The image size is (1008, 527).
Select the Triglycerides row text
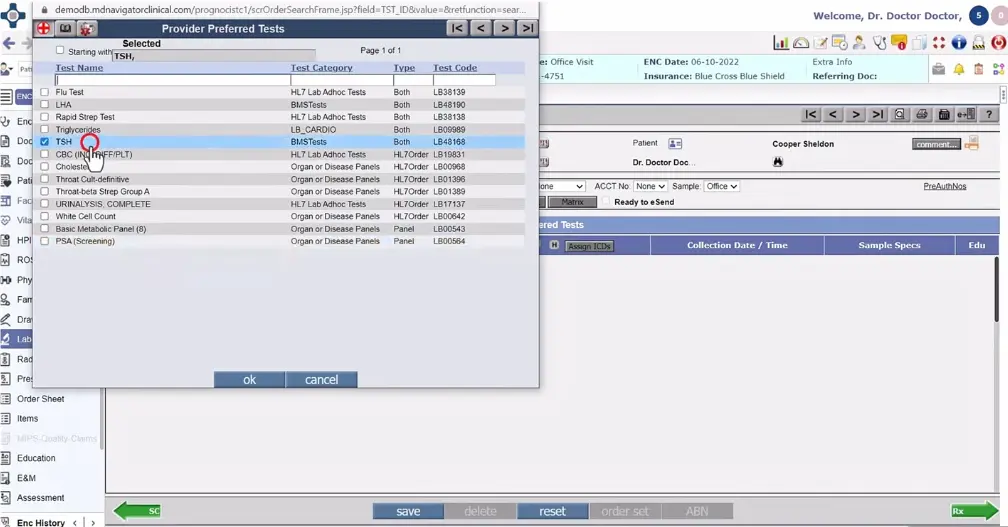[78, 129]
